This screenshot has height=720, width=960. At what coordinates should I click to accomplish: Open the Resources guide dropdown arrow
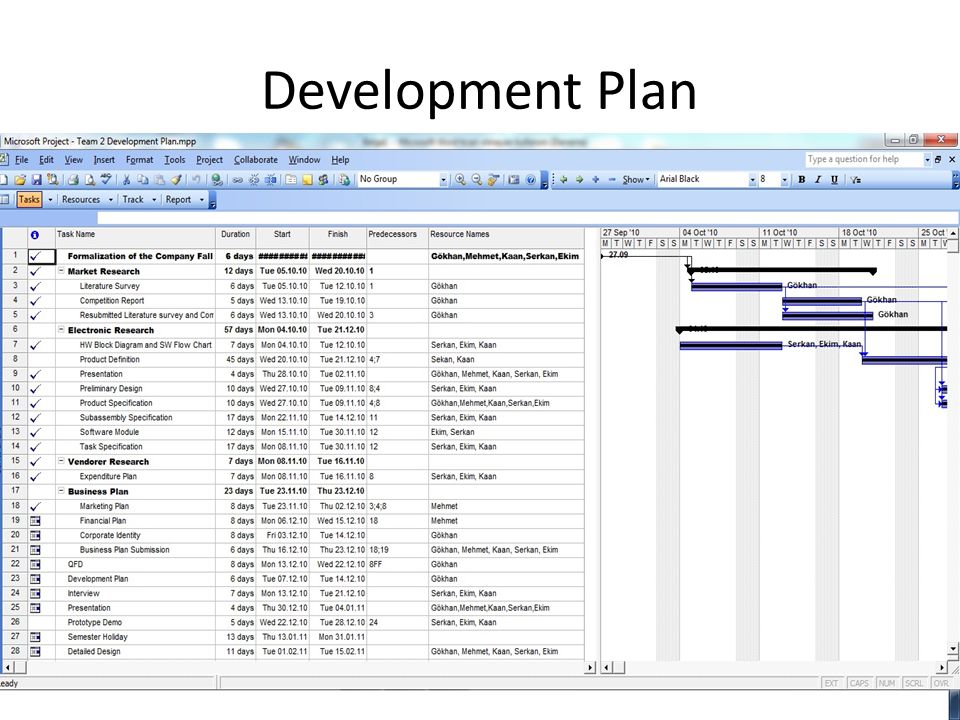[111, 200]
